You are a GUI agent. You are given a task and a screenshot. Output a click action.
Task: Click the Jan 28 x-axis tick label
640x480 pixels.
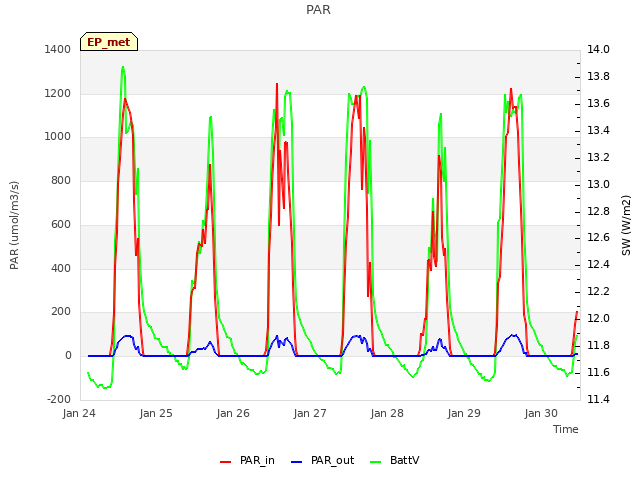(387, 413)
